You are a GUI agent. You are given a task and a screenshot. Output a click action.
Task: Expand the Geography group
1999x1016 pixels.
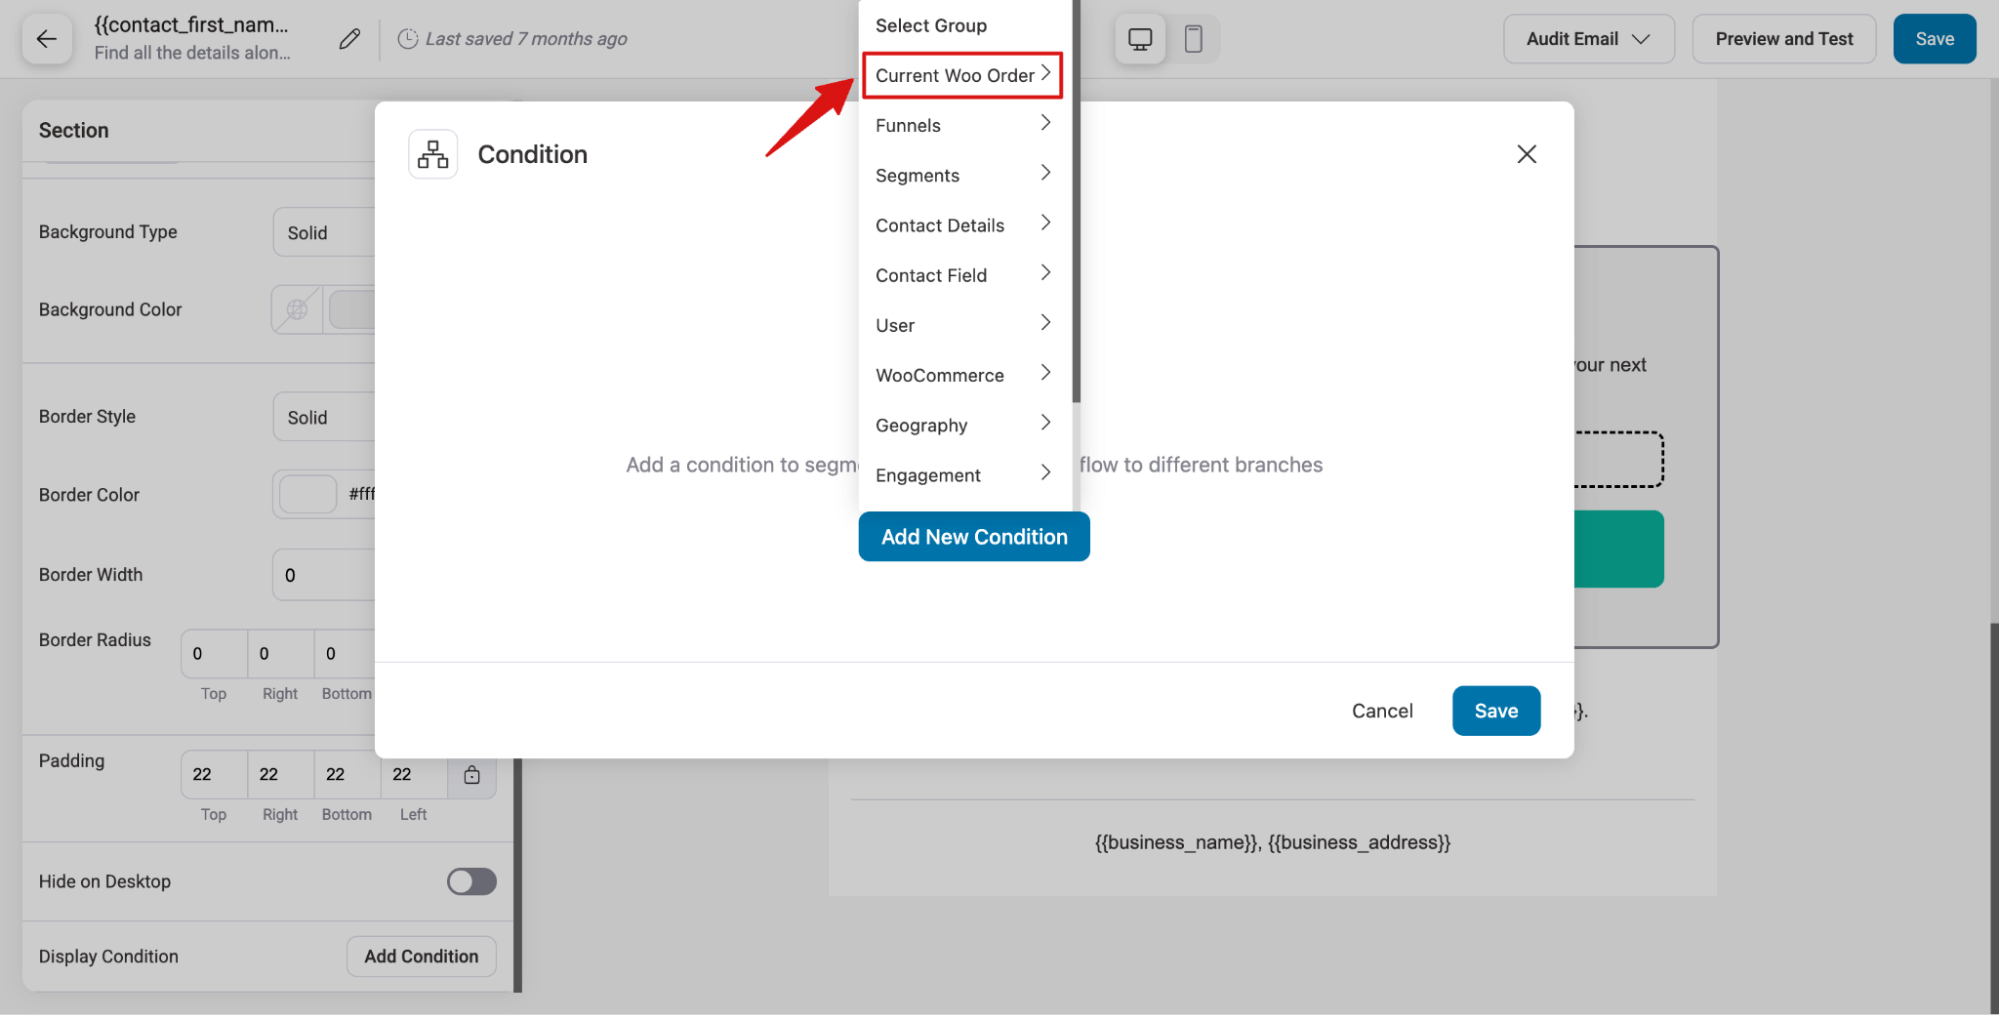[x=962, y=425]
